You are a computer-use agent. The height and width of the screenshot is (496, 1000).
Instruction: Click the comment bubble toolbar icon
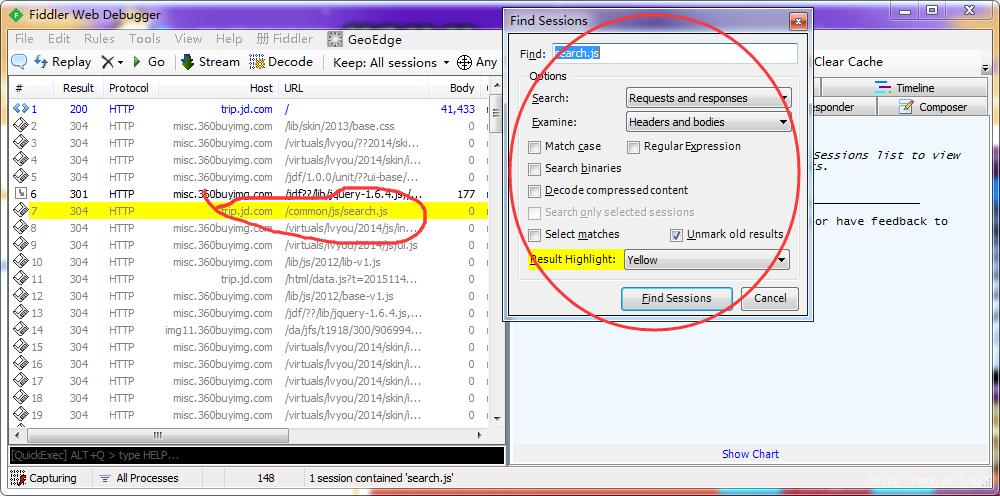(x=19, y=62)
